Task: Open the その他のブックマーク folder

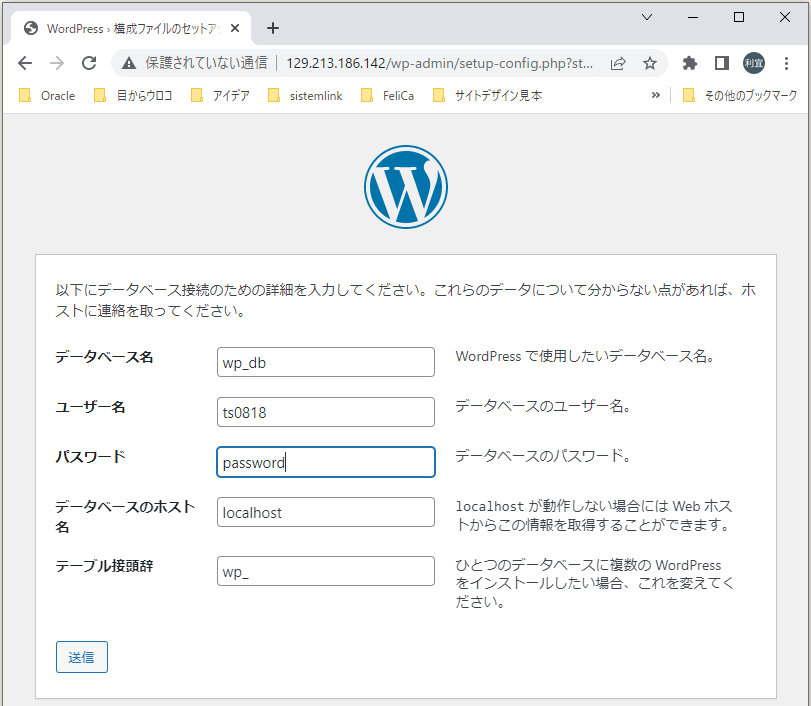Action: pos(740,96)
